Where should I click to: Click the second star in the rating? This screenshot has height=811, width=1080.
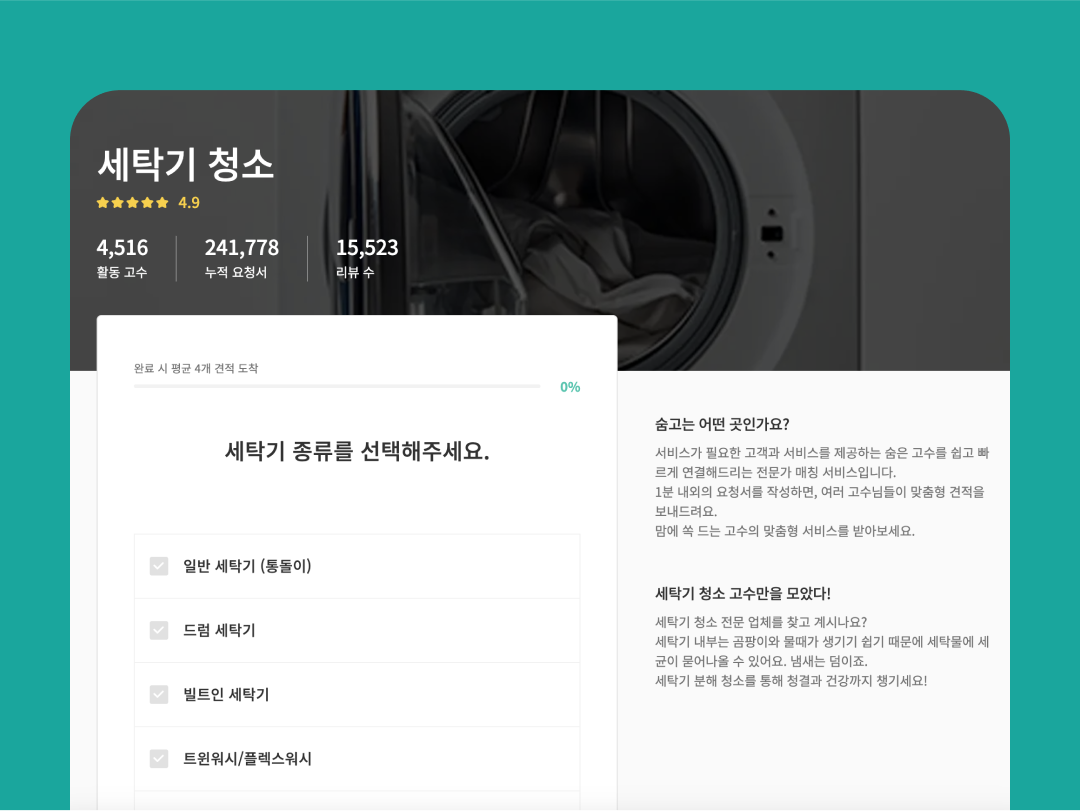pyautogui.click(x=116, y=202)
